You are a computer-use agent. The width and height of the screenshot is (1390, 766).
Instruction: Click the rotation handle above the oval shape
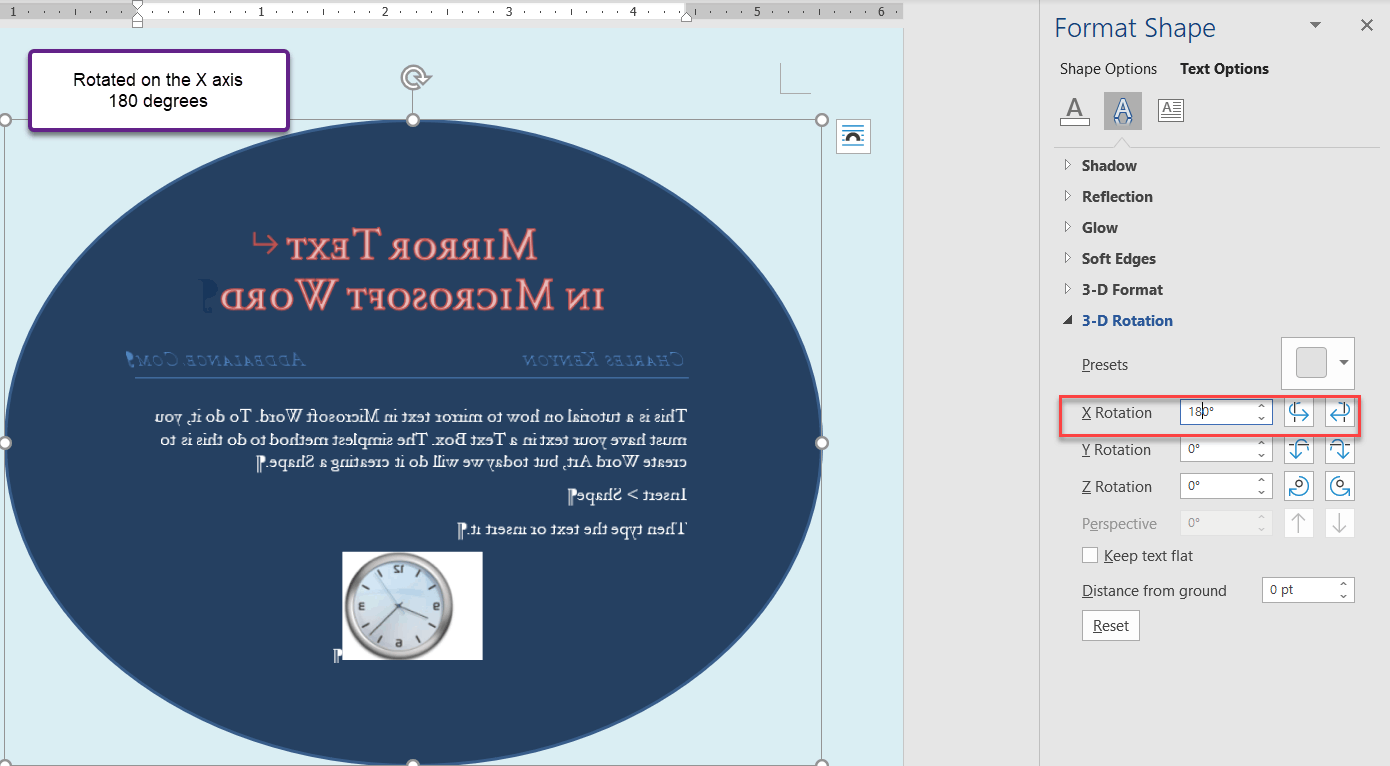click(x=413, y=78)
